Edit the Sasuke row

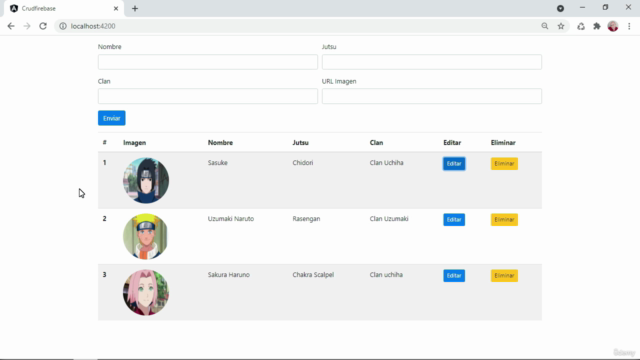454,164
